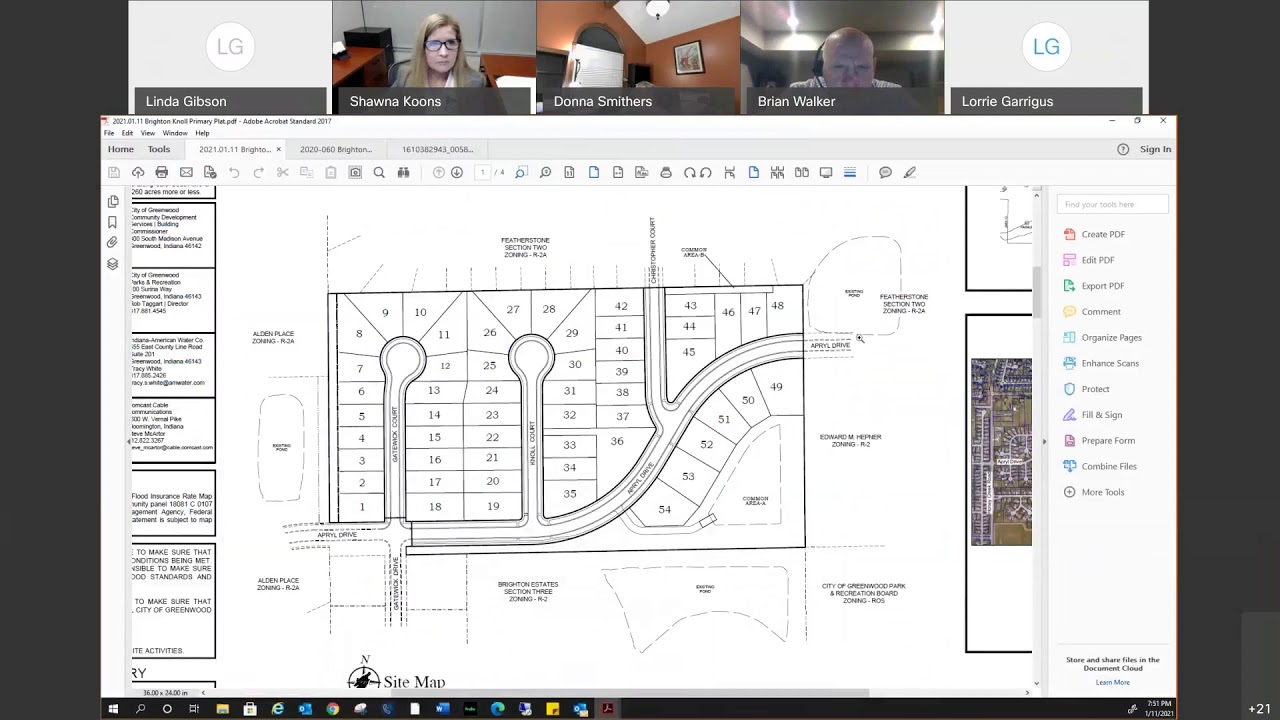Image resolution: width=1280 pixels, height=720 pixels.
Task: Open the Help menu
Action: 202,133
